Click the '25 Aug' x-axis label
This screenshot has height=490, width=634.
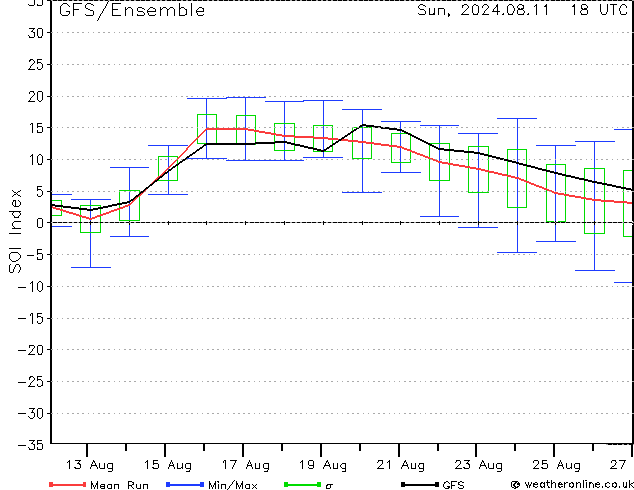(x=556, y=465)
